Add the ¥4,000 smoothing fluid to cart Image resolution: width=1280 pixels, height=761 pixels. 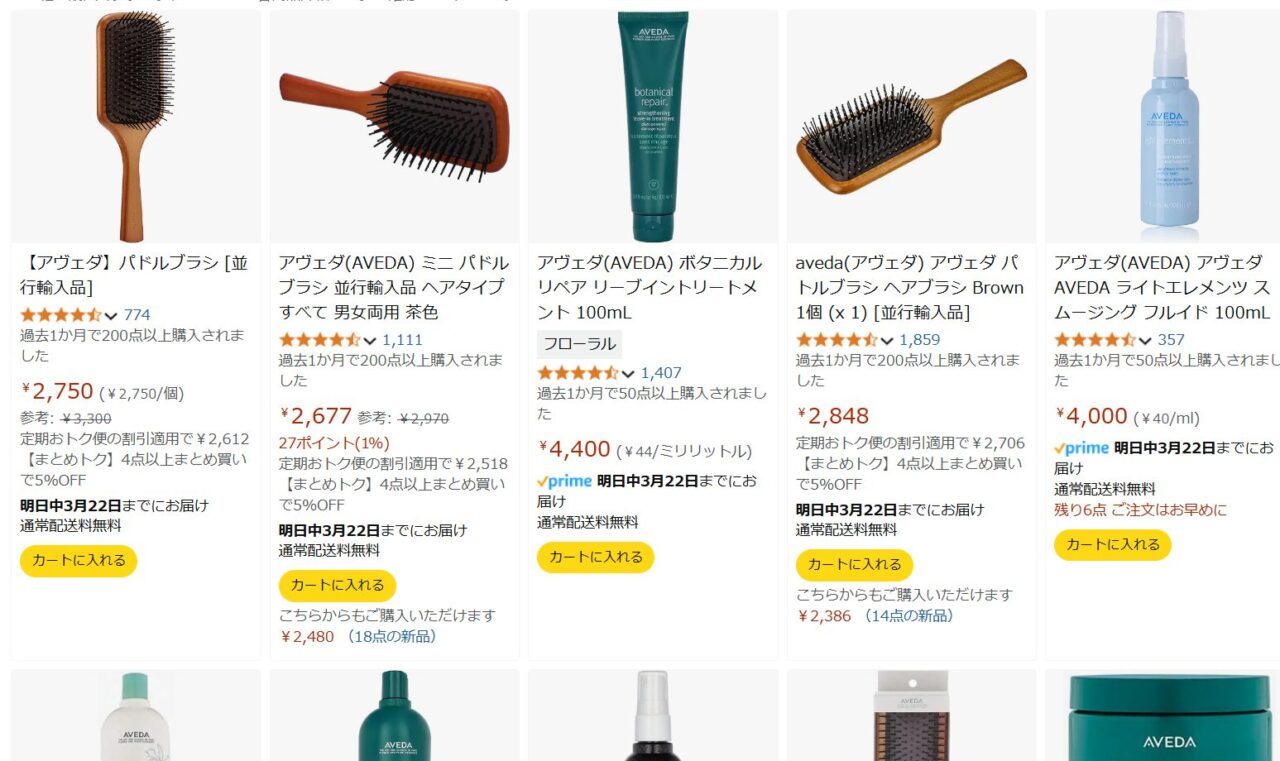click(x=1112, y=545)
